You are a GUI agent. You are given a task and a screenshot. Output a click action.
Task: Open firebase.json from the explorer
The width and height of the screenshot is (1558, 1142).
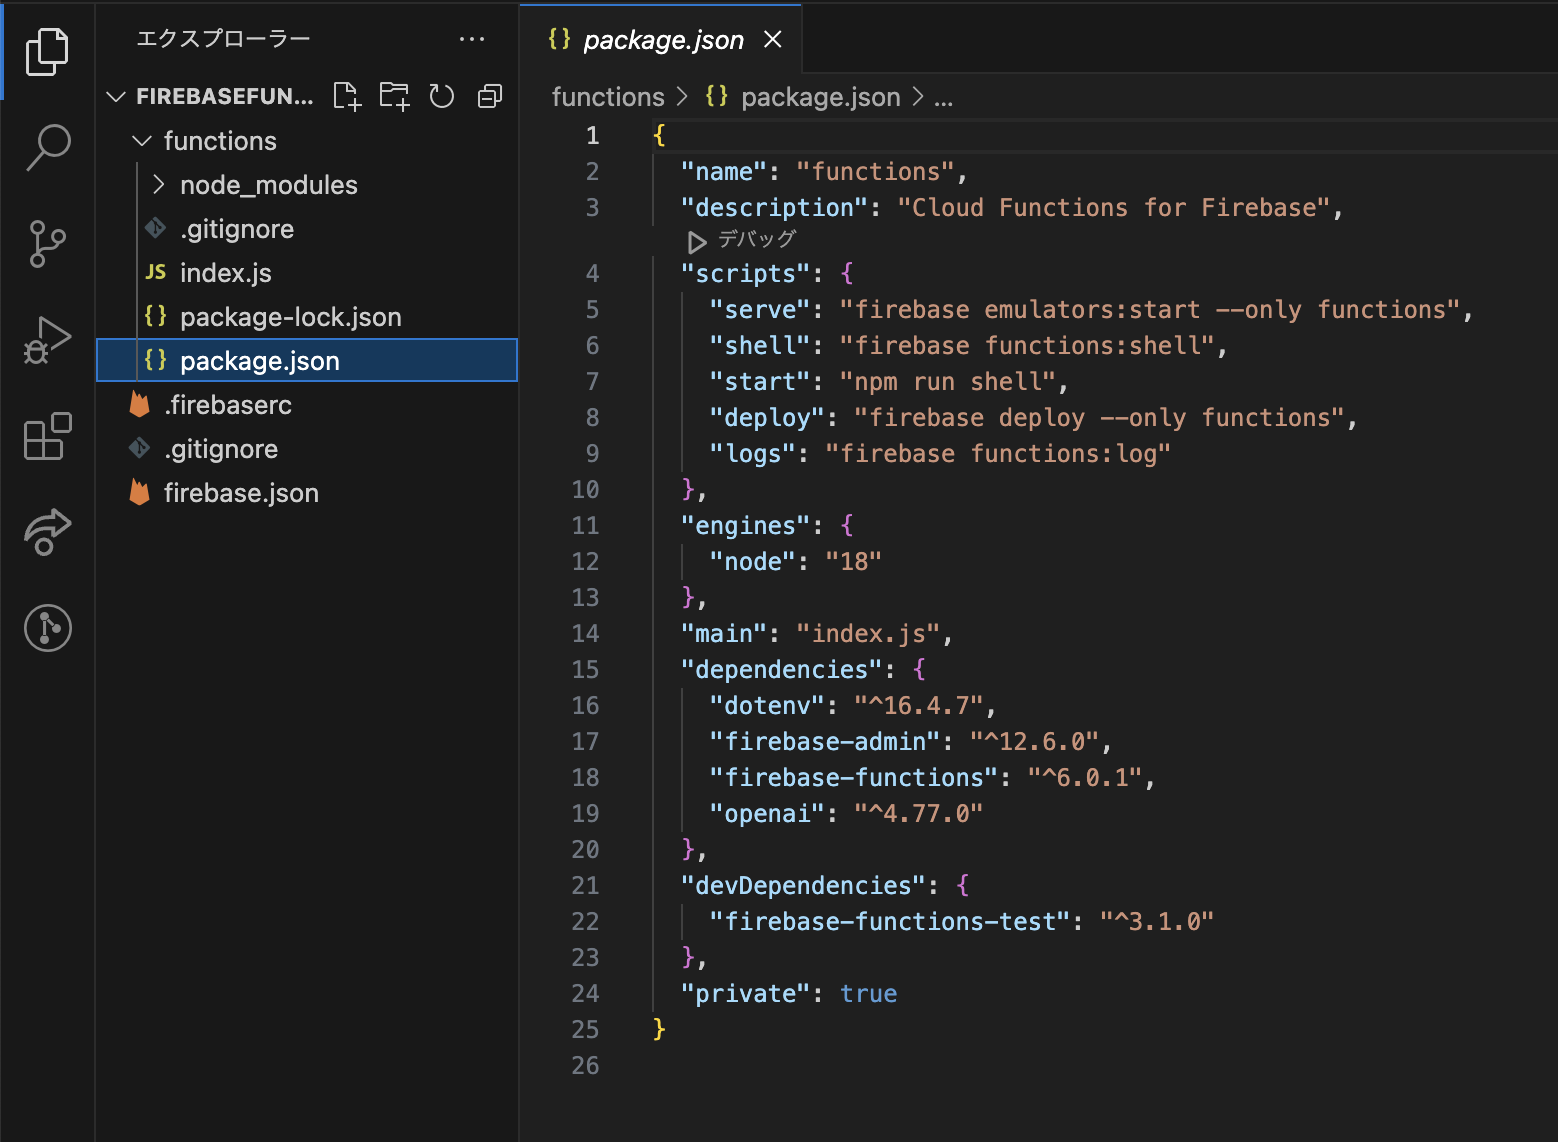point(240,493)
